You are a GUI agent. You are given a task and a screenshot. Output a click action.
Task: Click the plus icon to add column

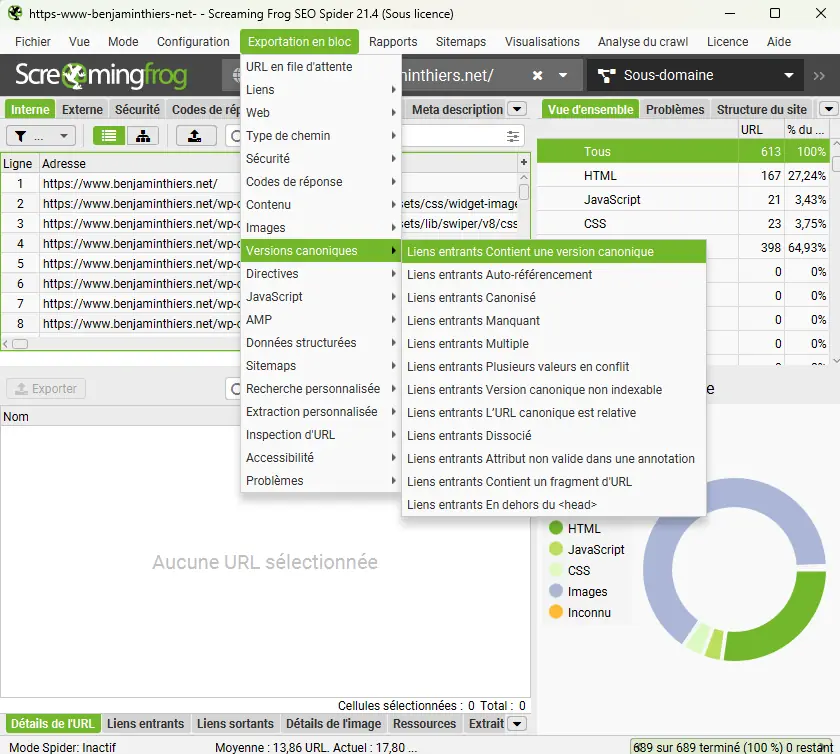523,162
